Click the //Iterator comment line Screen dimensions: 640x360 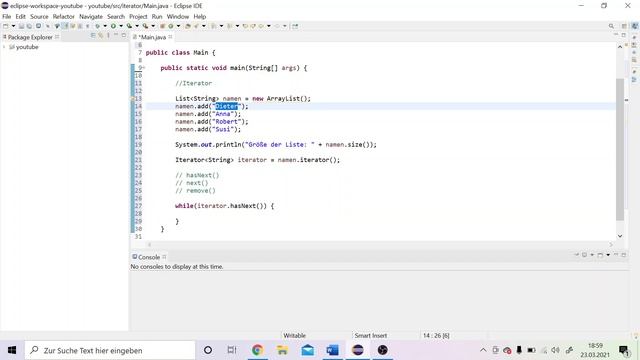click(193, 83)
